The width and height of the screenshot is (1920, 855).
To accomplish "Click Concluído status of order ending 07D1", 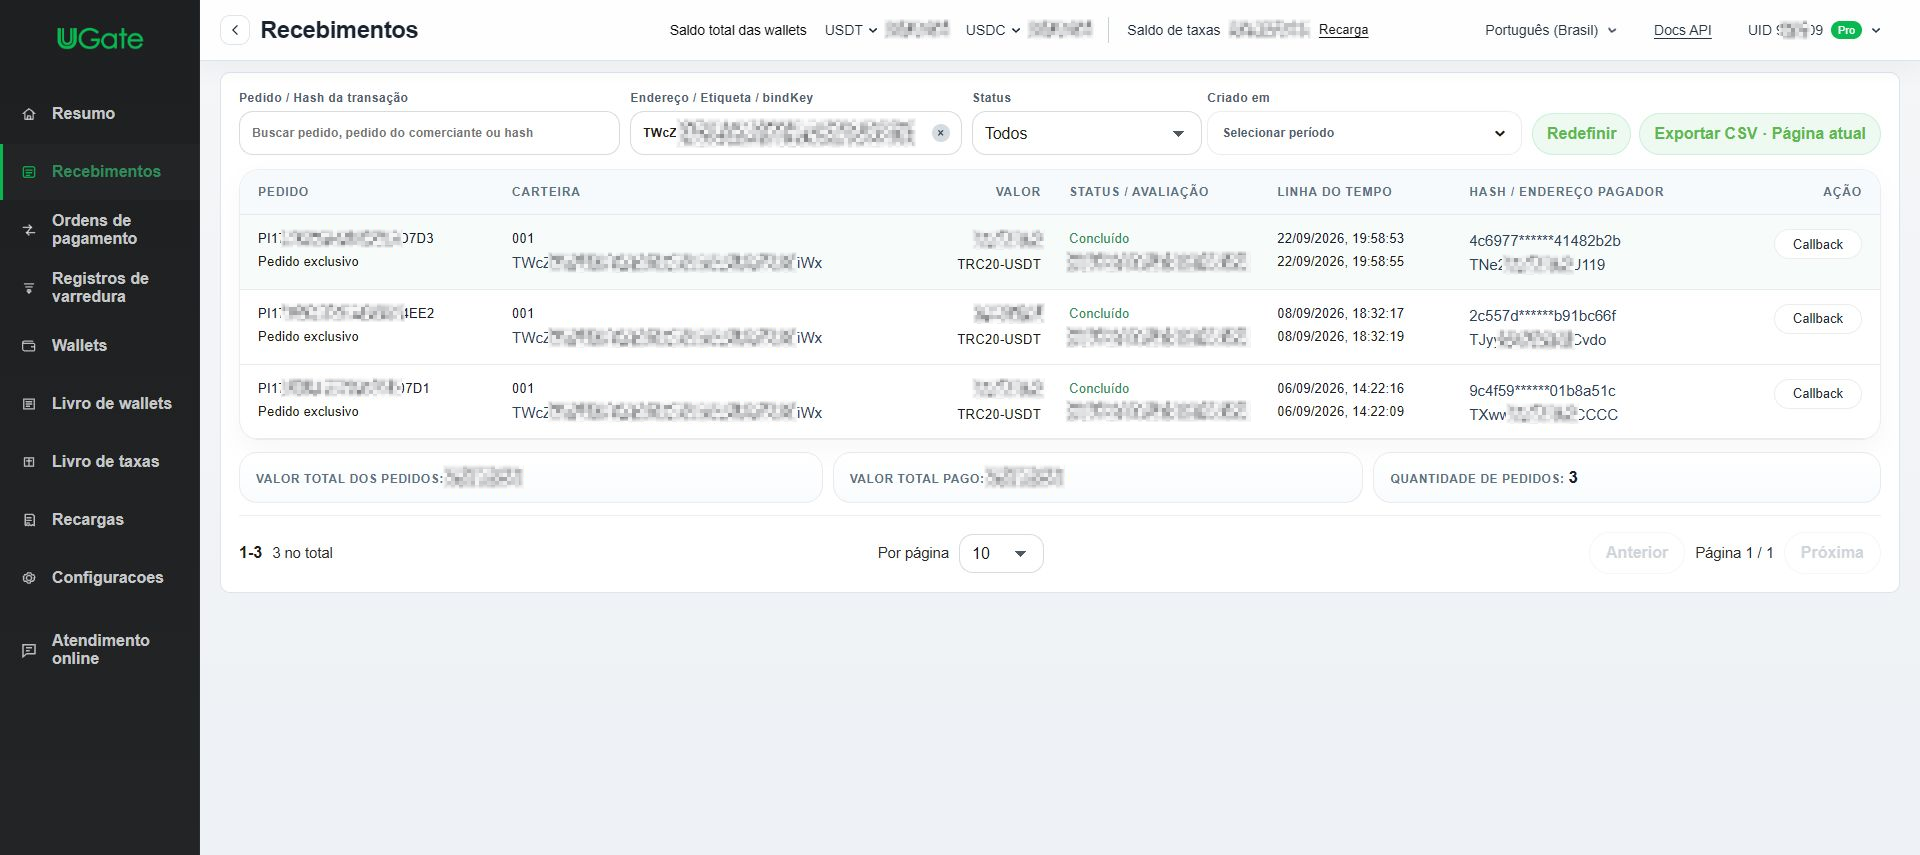I will [x=1099, y=389].
